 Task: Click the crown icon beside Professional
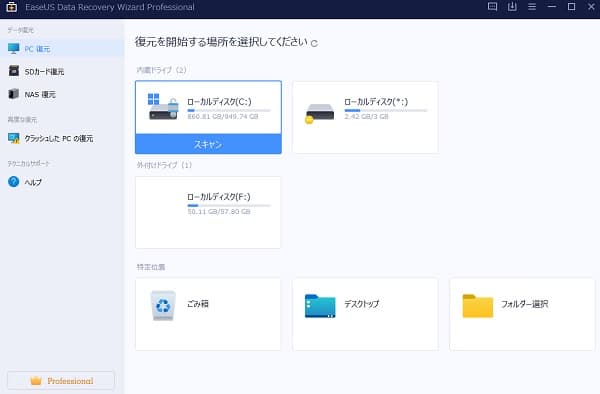(36, 381)
